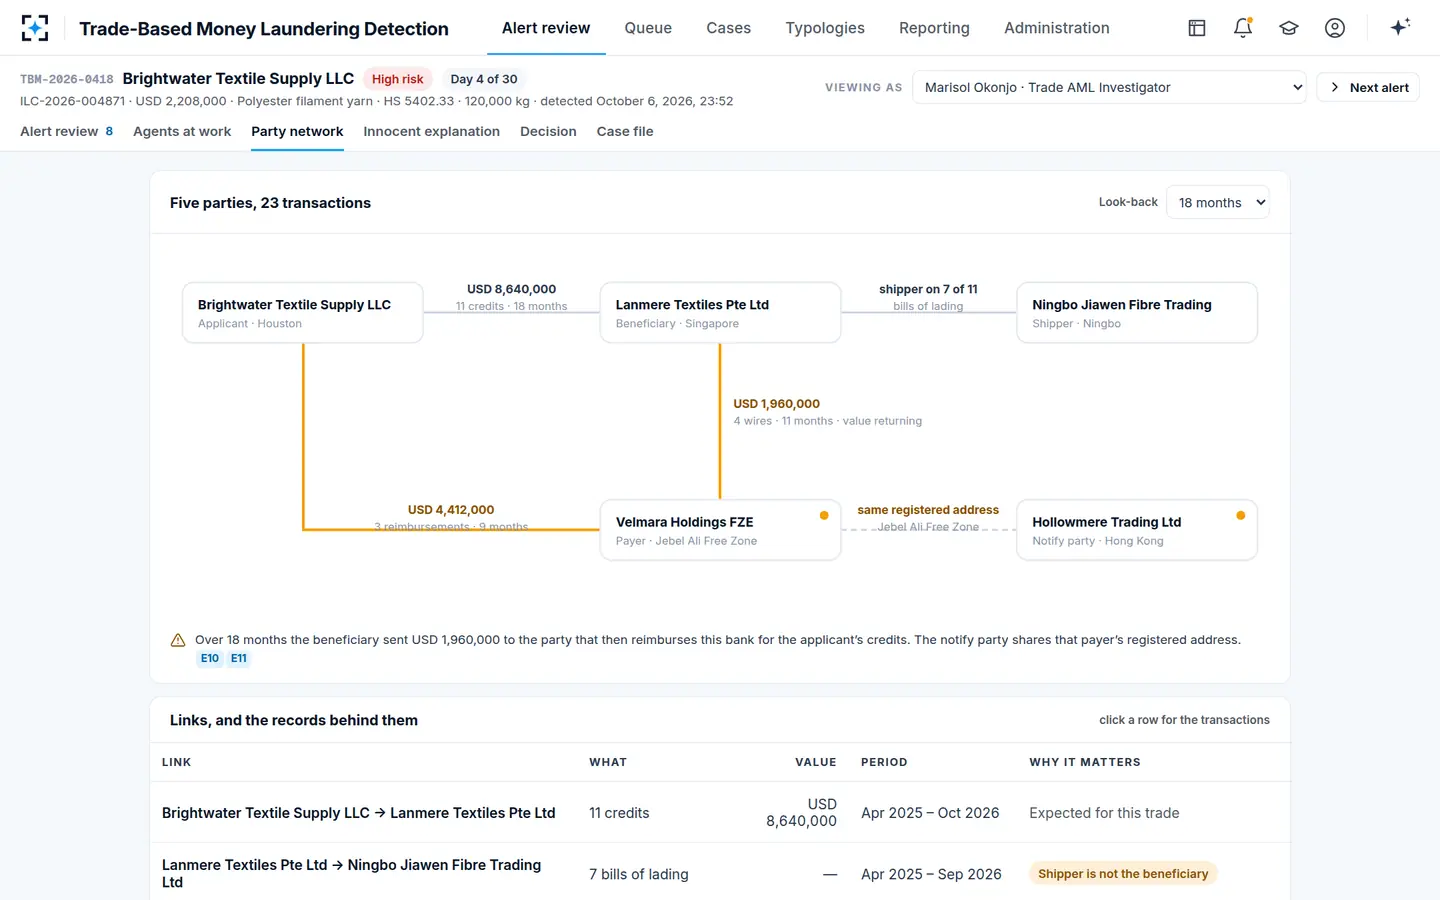Open the layout panel icon
The width and height of the screenshot is (1440, 900).
point(1197,28)
